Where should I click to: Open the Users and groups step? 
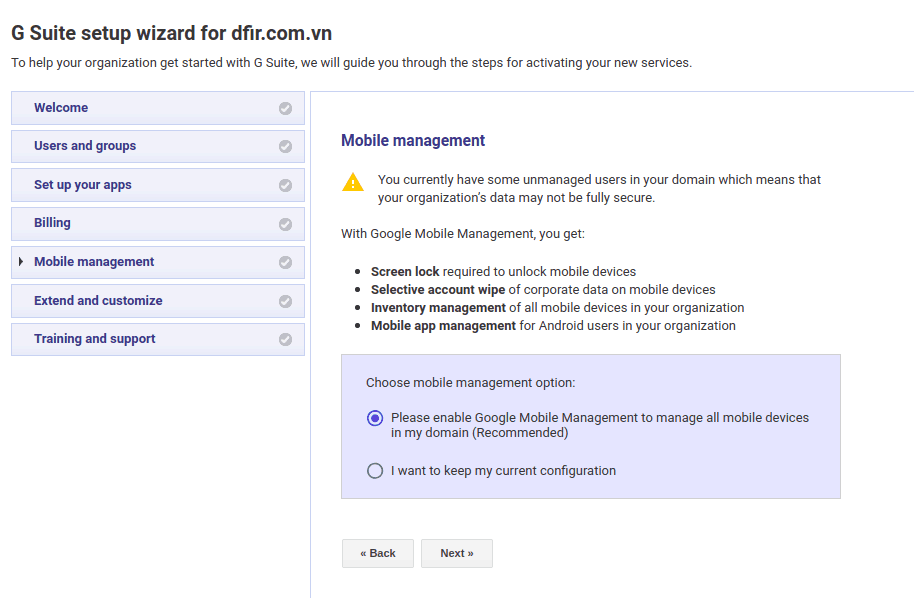pyautogui.click(x=158, y=146)
